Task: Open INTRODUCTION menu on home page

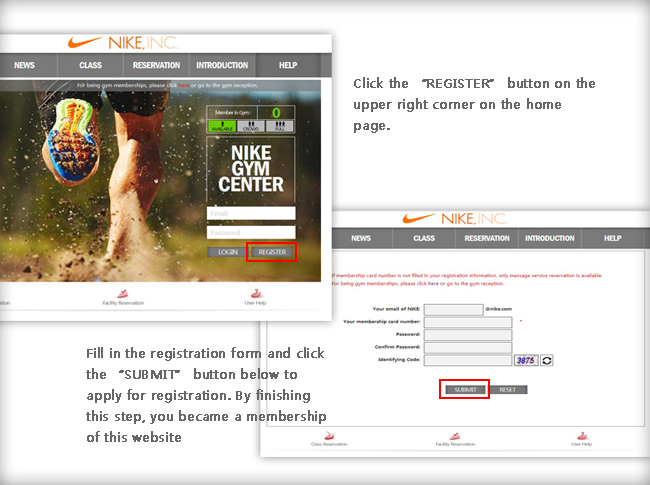Action: tap(222, 65)
